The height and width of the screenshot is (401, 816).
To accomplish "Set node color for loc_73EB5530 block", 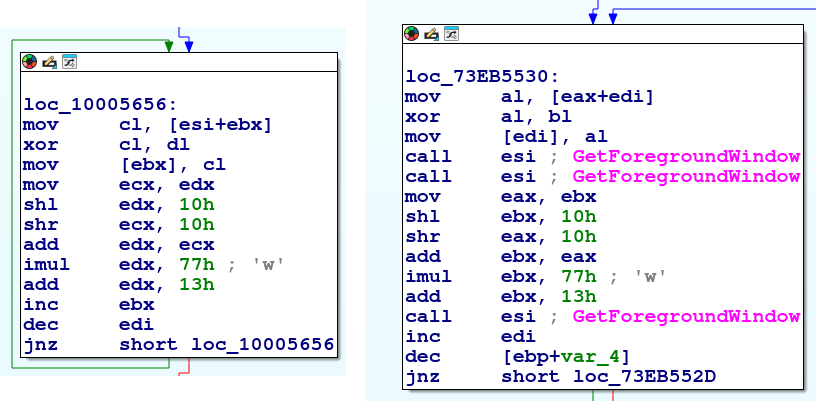I will coord(412,34).
